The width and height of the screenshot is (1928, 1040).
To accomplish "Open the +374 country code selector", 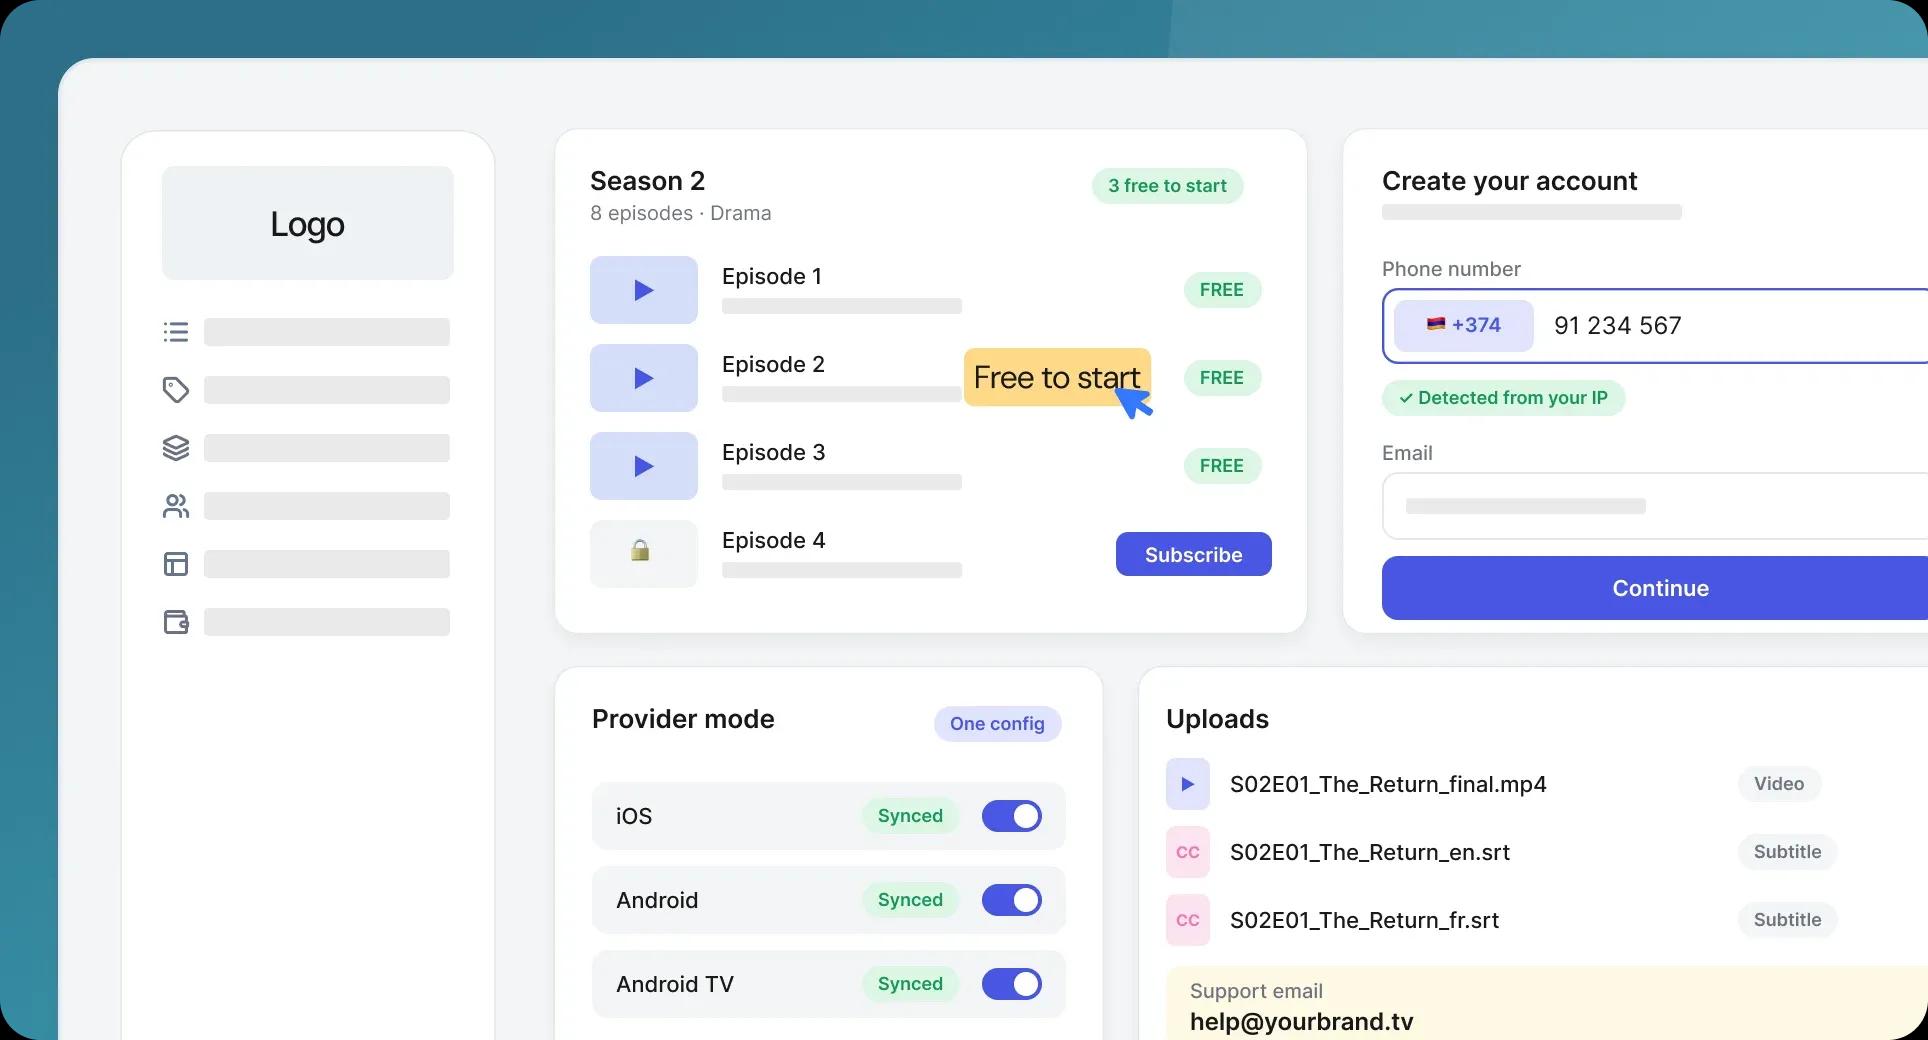I will pos(1464,326).
